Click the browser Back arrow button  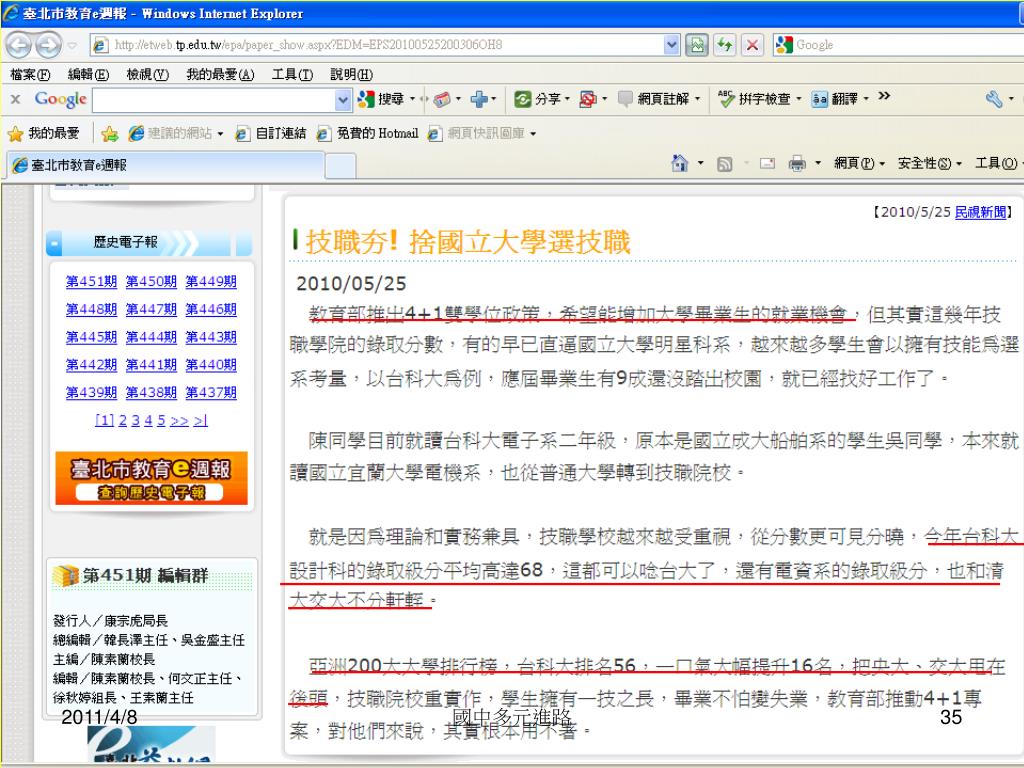(x=19, y=45)
